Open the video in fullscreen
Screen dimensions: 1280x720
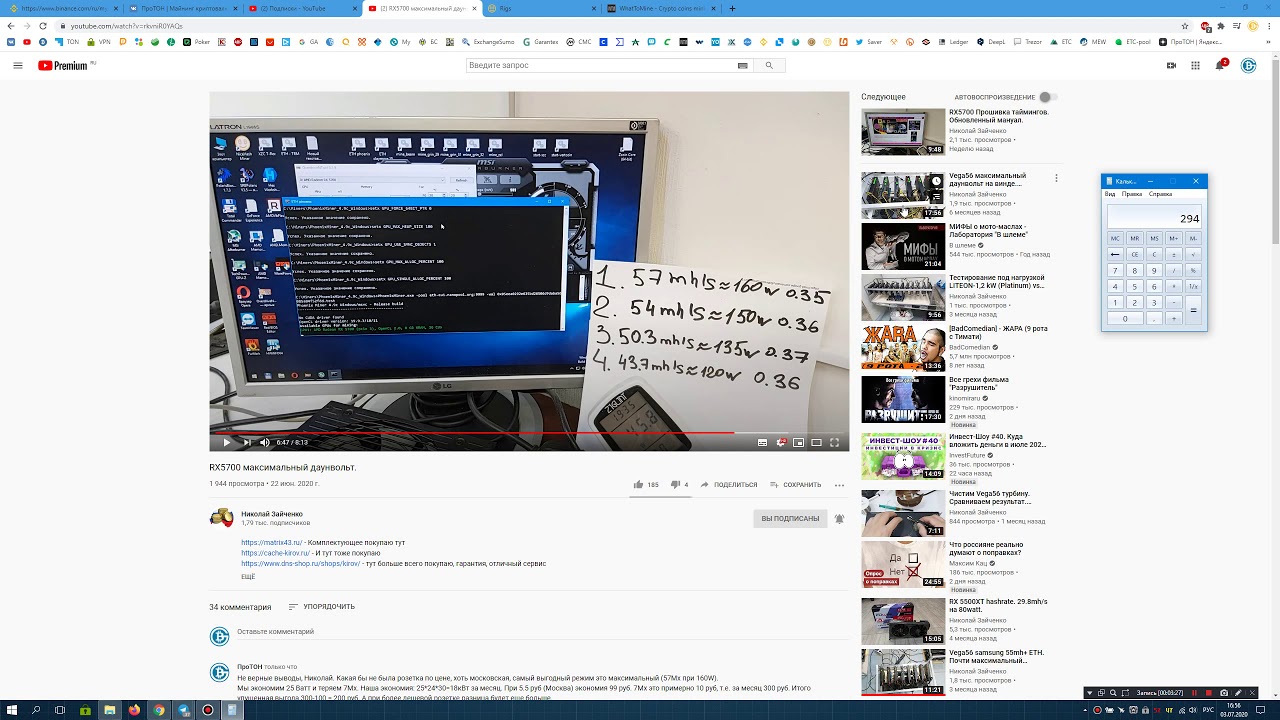point(835,442)
